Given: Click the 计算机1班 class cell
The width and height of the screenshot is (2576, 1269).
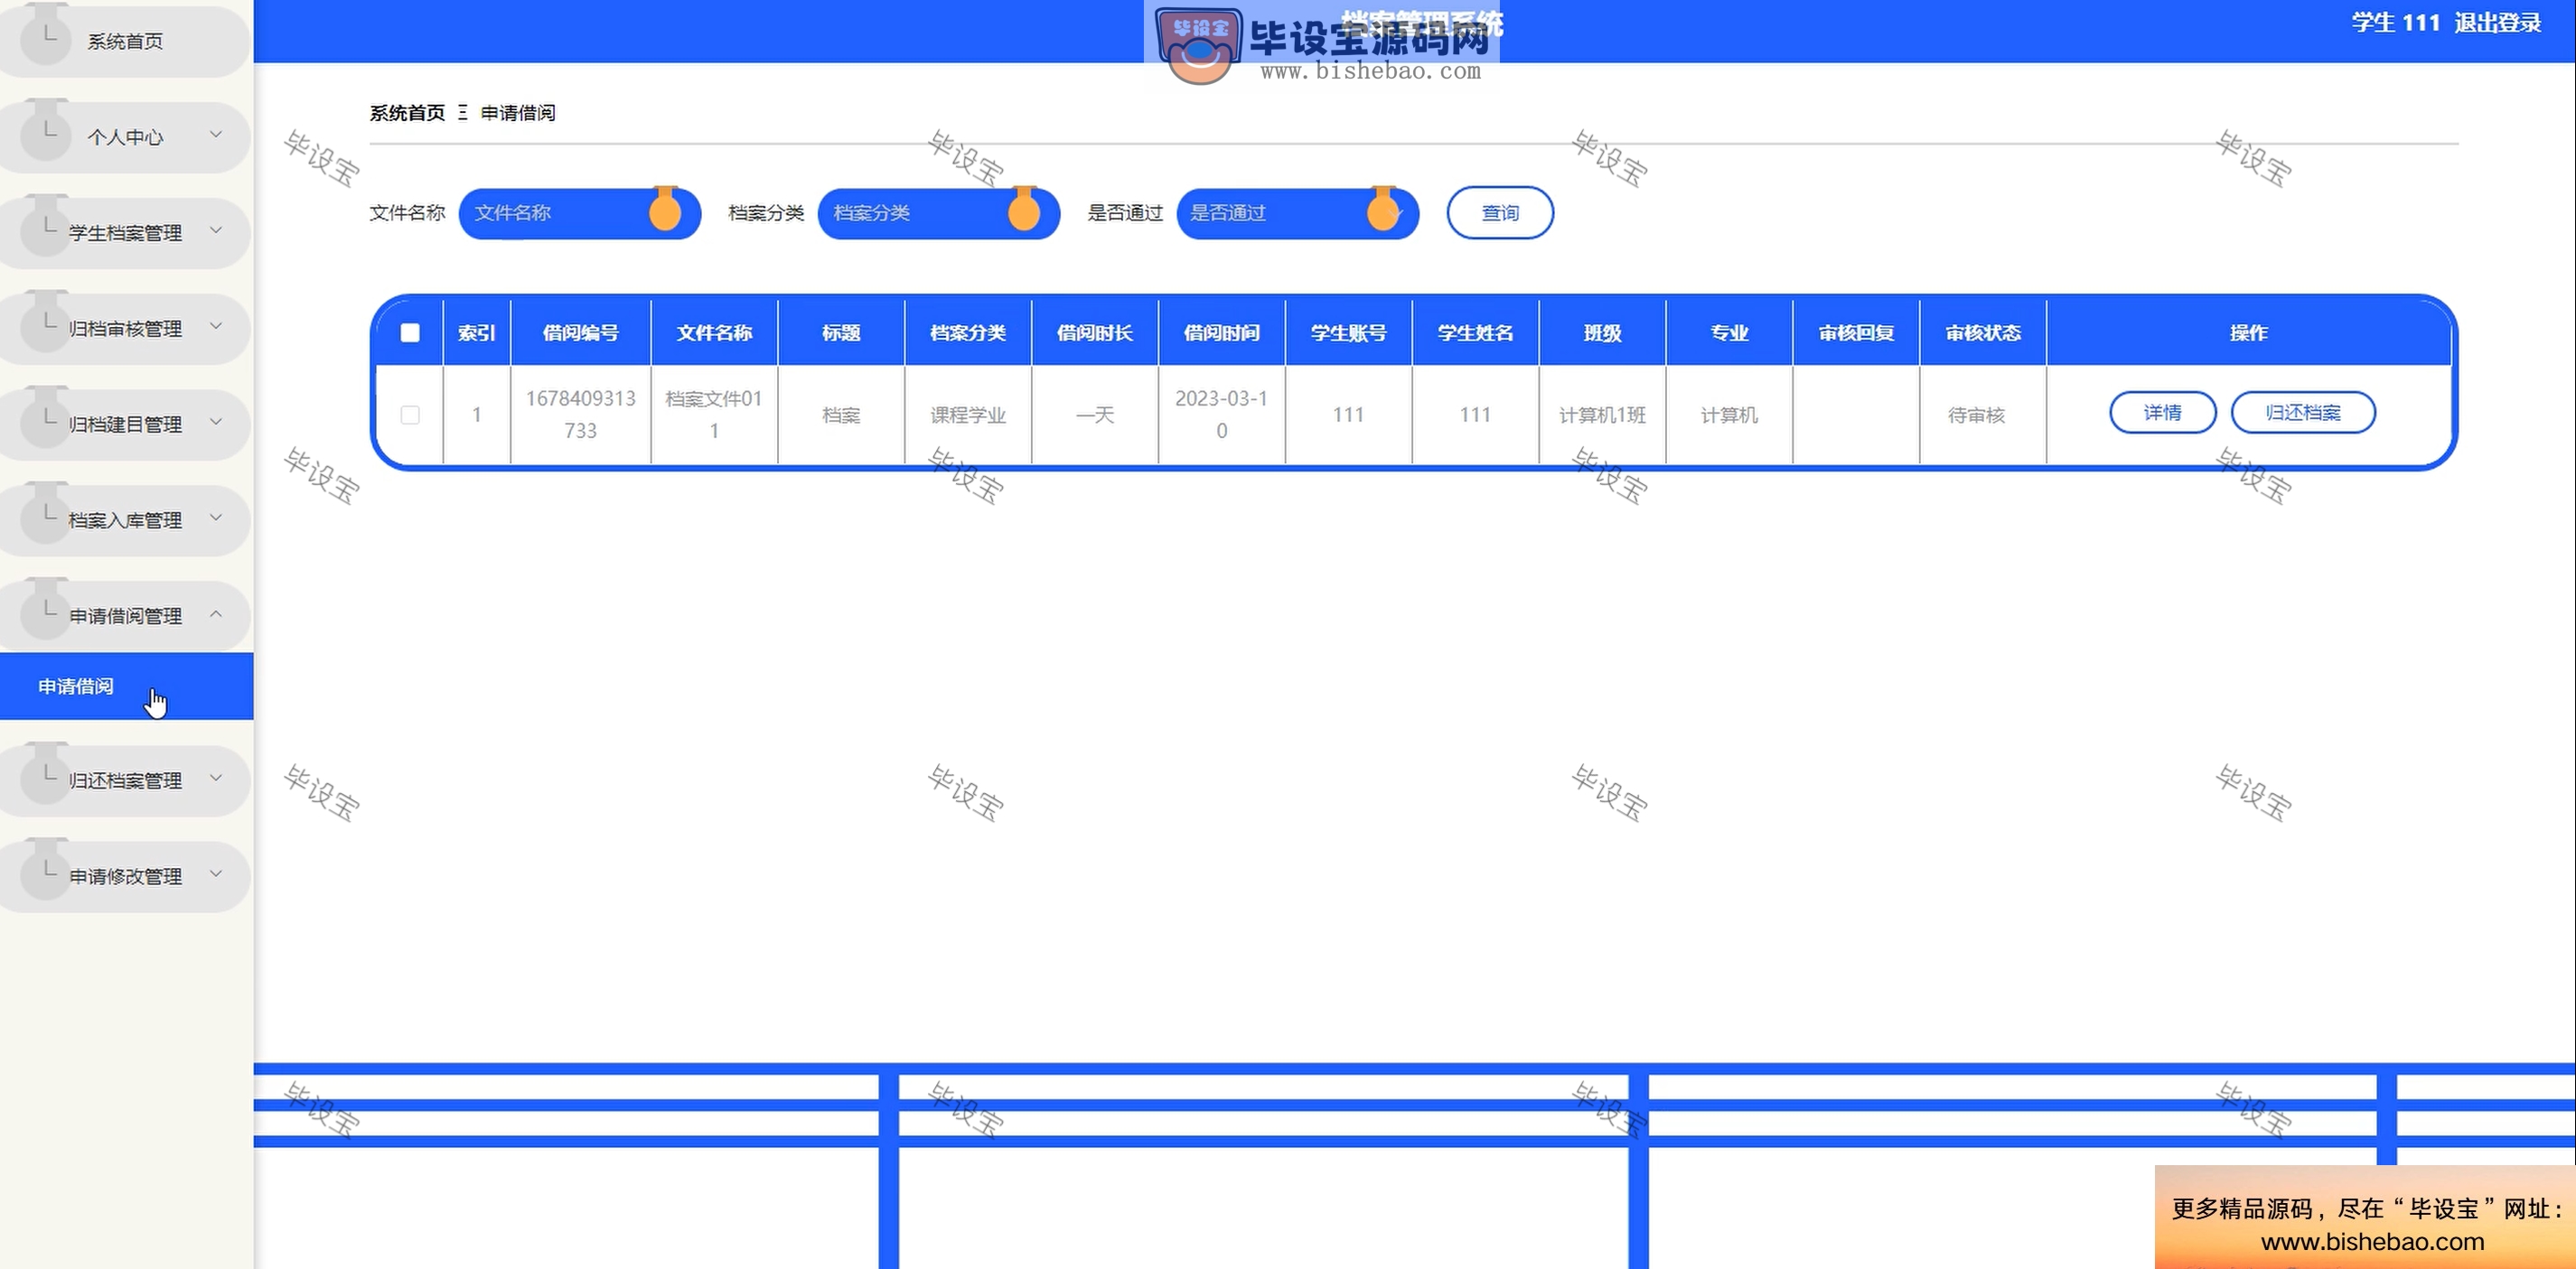Looking at the screenshot, I should tap(1602, 415).
